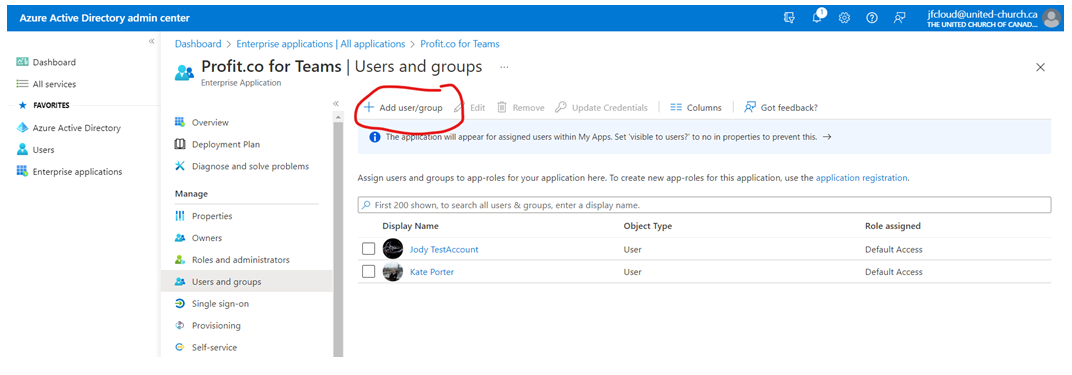Select the Kate Porter checkbox
Screen dimensions: 1072x375
[x=368, y=271]
